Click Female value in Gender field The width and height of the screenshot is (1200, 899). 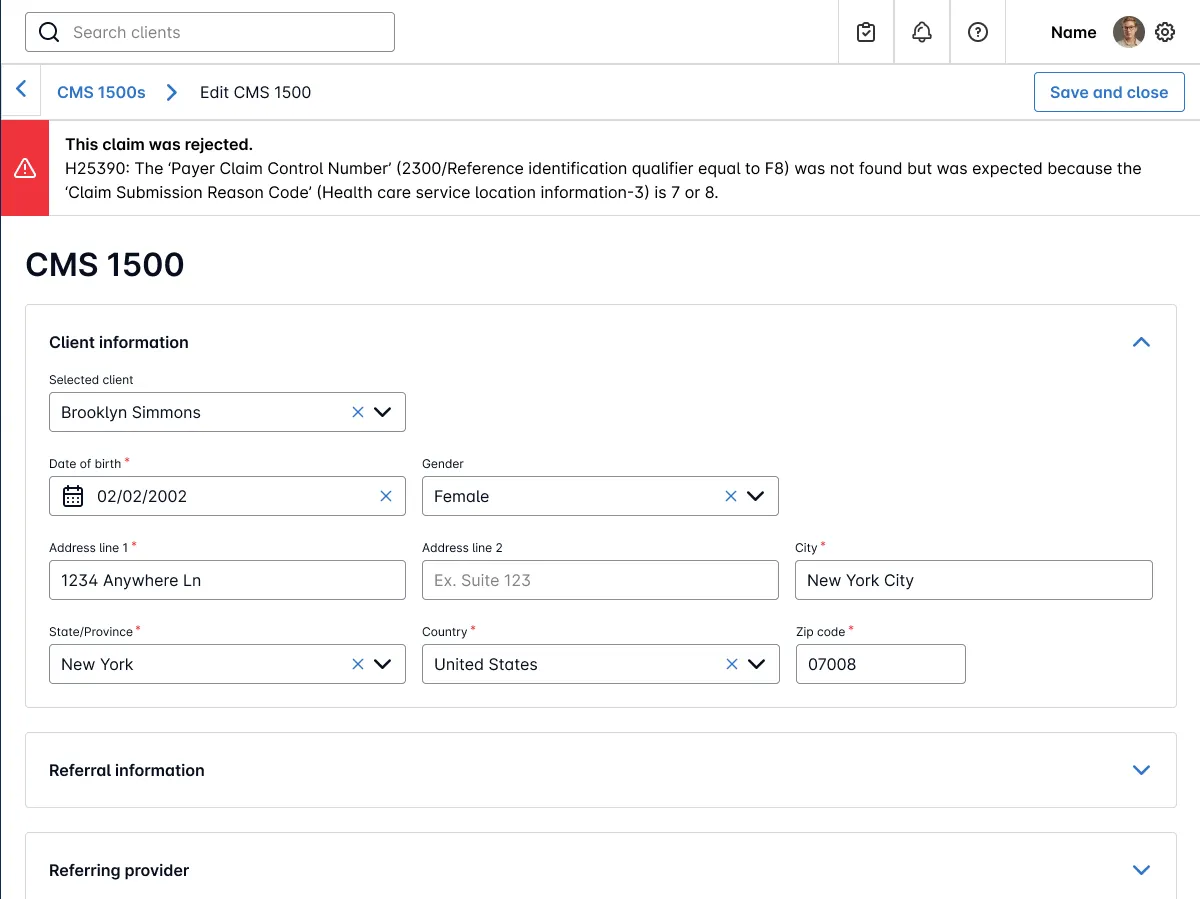[x=461, y=496]
